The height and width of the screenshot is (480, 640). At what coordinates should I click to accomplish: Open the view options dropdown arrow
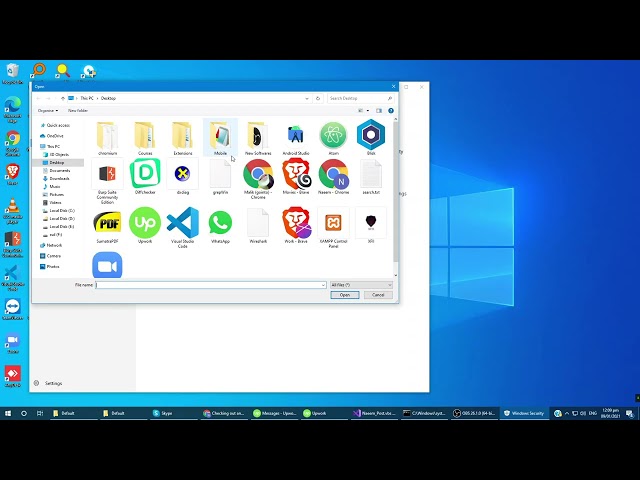coord(368,111)
